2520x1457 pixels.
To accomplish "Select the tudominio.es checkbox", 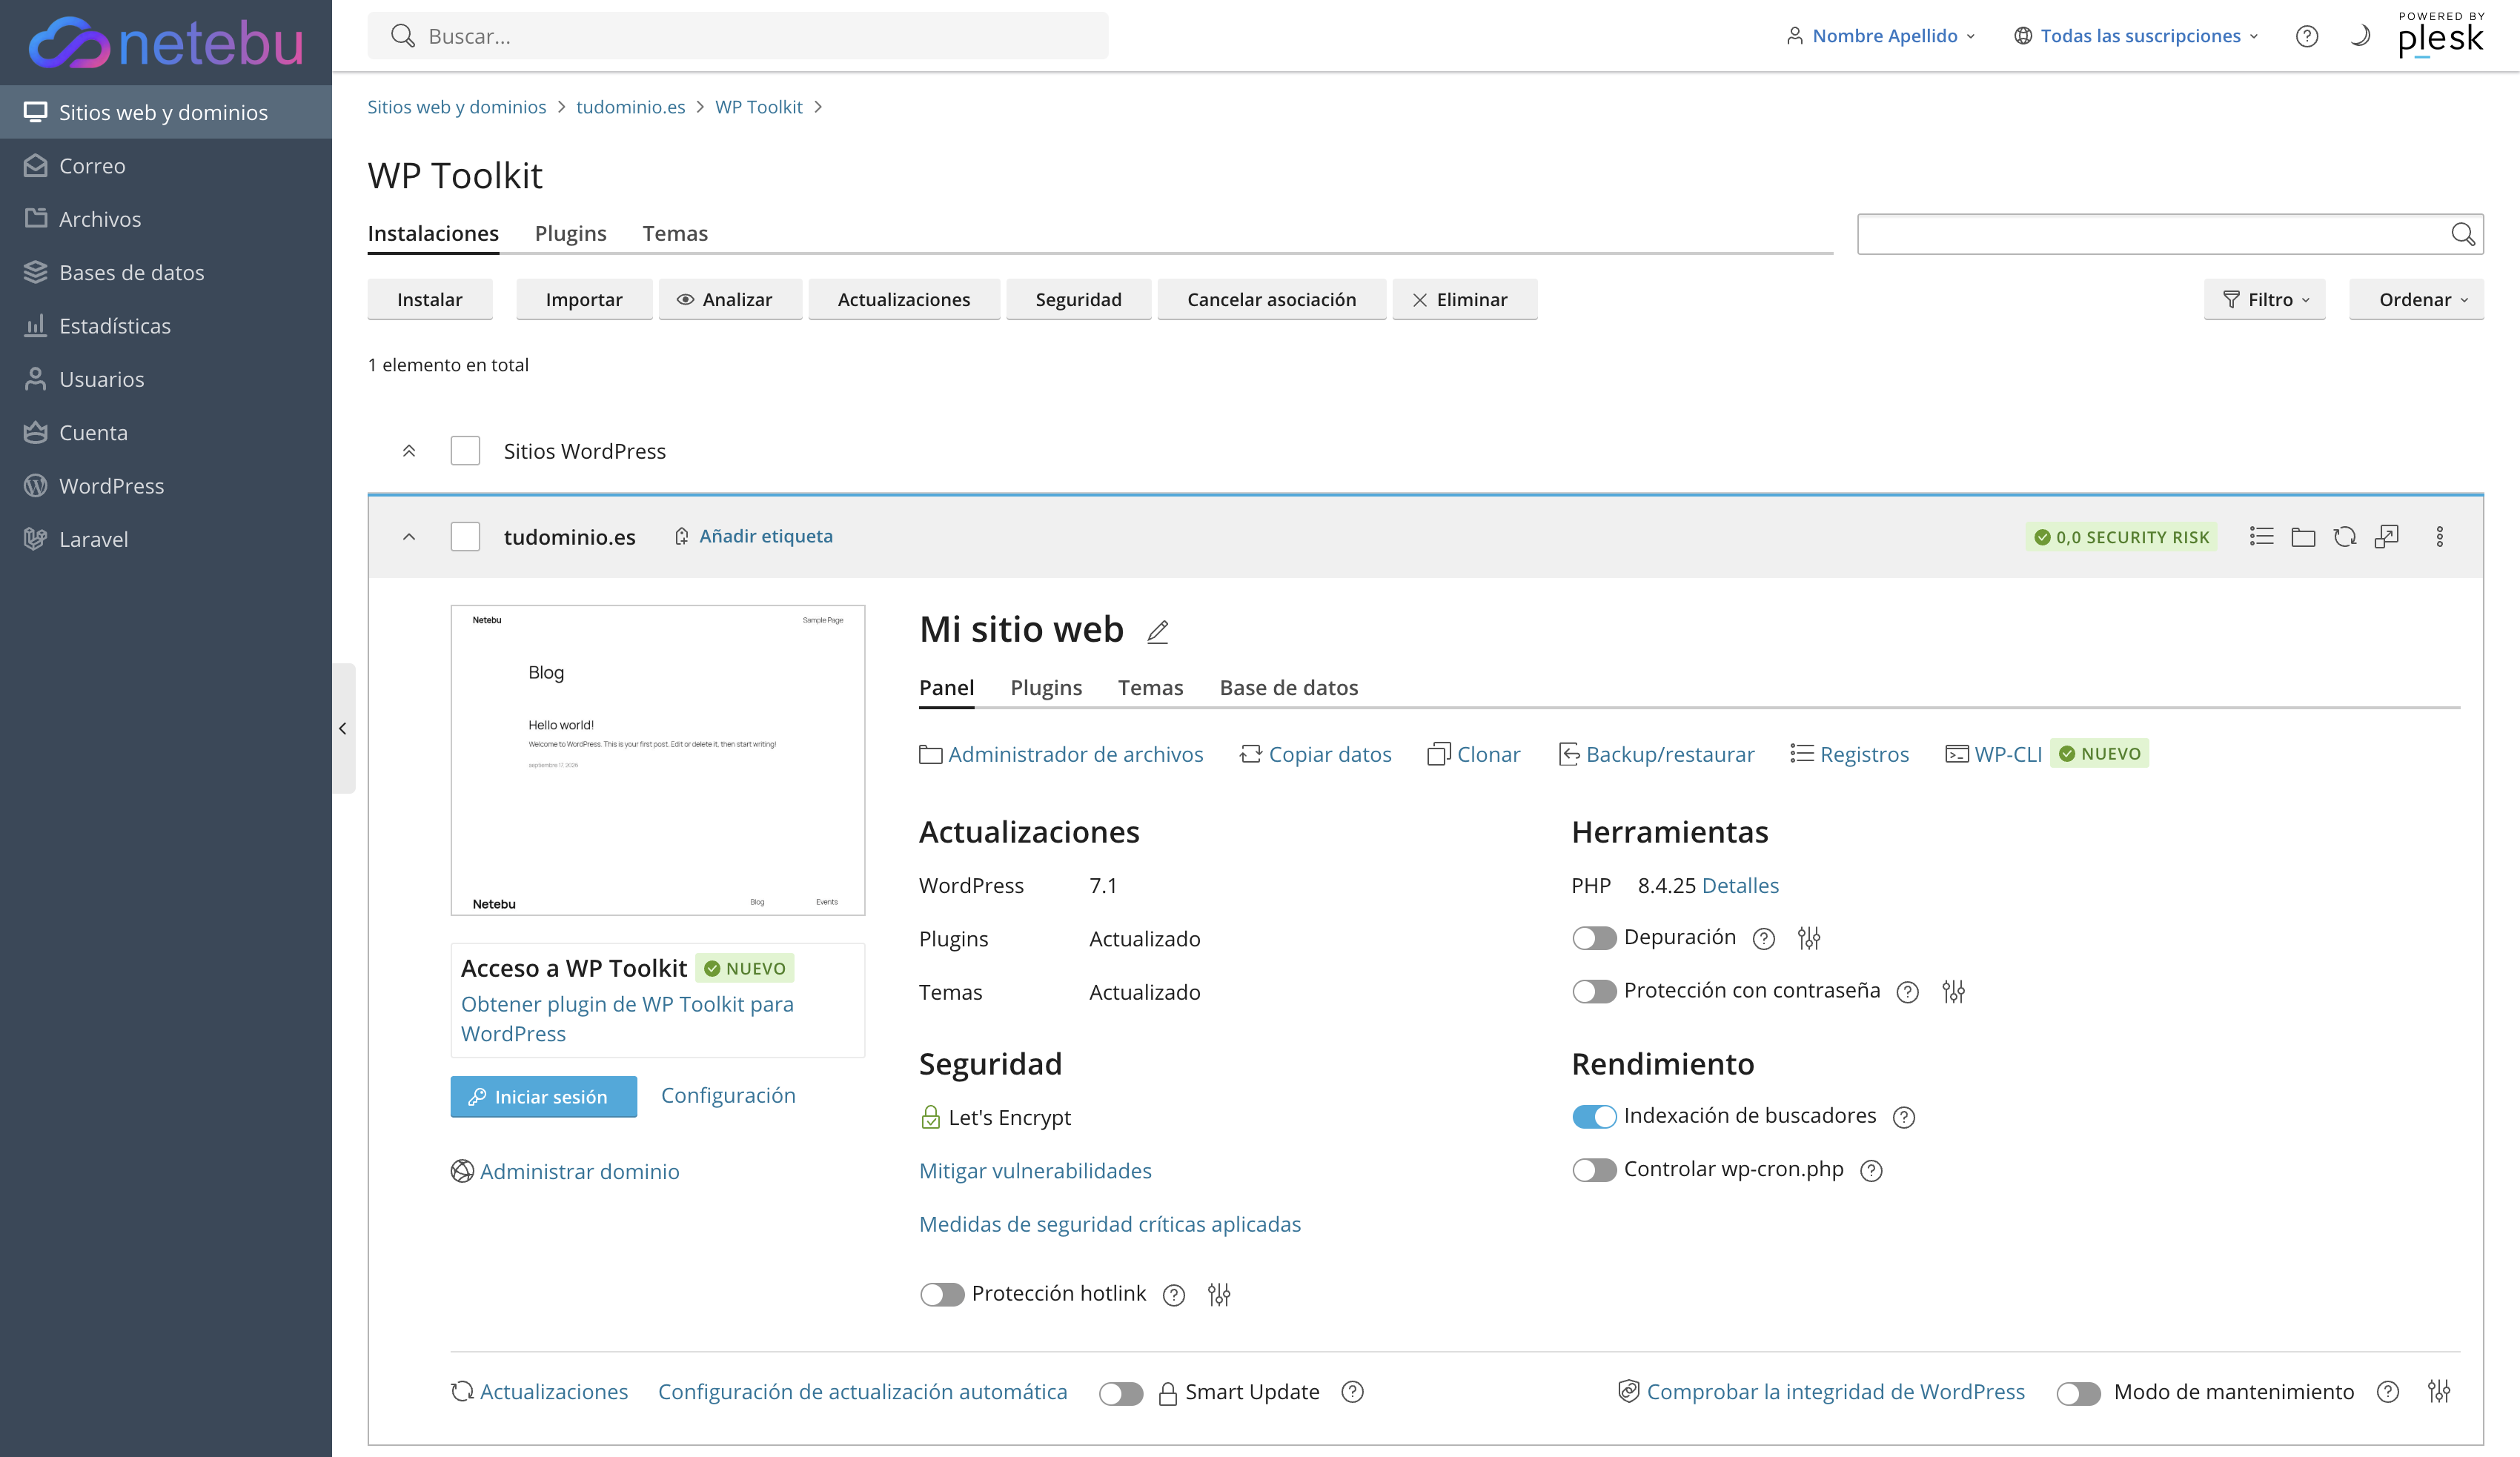I will (x=465, y=537).
